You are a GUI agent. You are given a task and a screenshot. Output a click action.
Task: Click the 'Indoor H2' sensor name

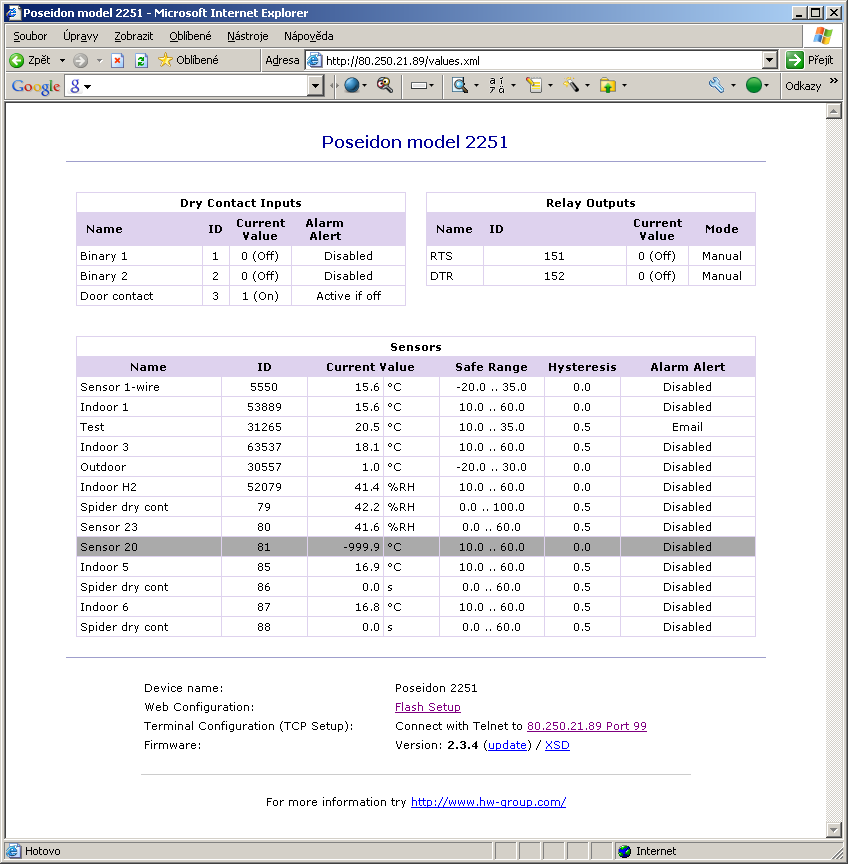[108, 487]
